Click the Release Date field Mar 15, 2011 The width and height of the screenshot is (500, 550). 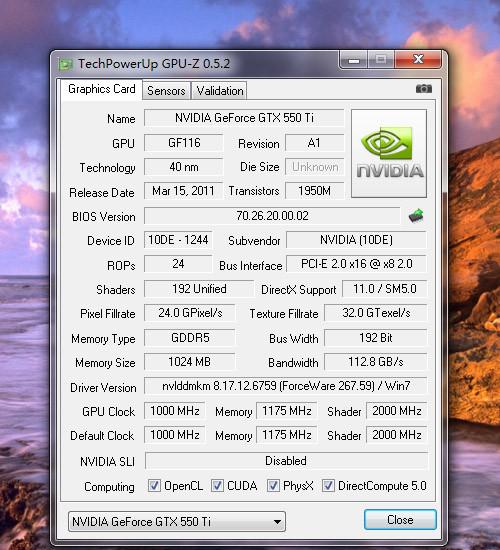coord(183,191)
